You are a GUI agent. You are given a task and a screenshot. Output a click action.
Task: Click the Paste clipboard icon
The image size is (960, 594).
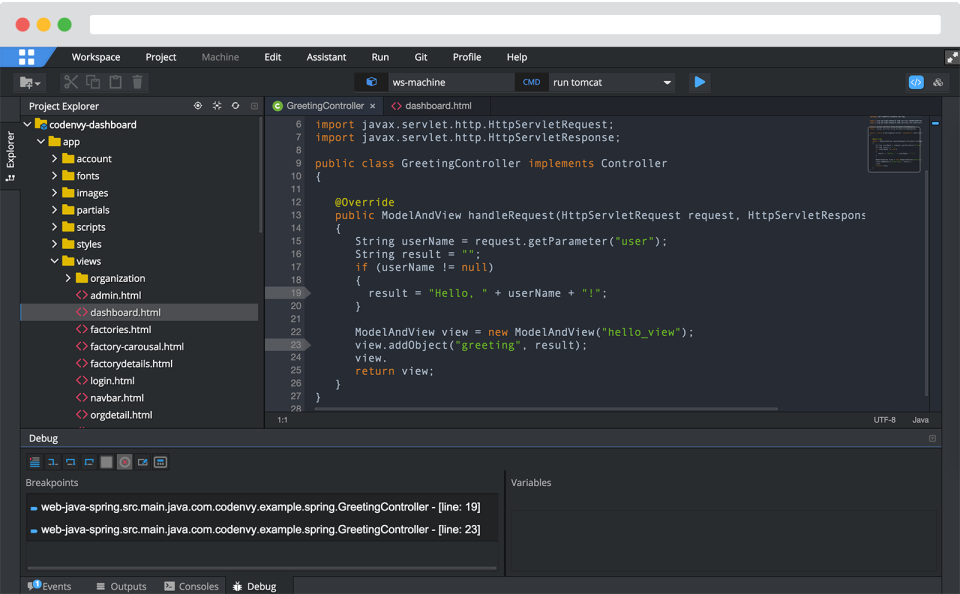[115, 82]
